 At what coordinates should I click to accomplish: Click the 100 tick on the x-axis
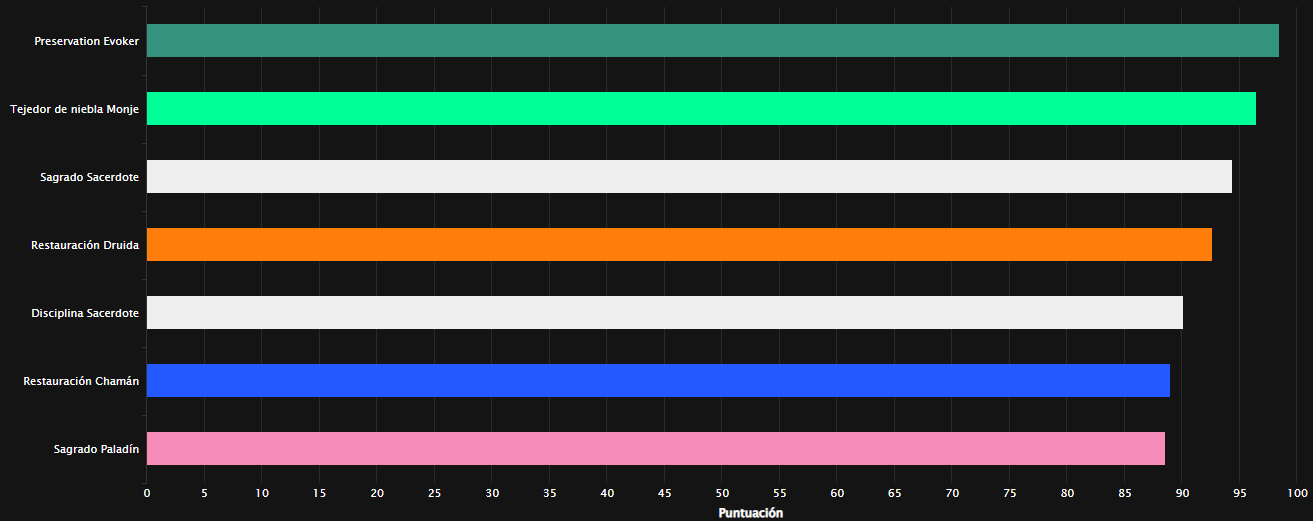(x=1297, y=494)
